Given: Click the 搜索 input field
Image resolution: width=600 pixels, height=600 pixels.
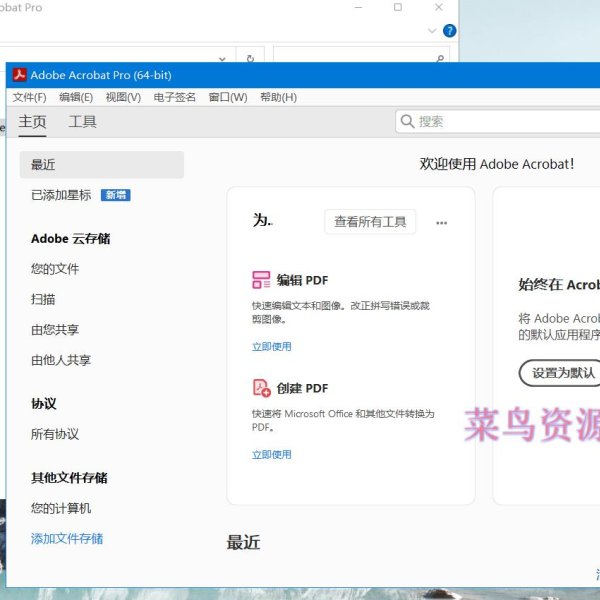Looking at the screenshot, I should pos(497,122).
